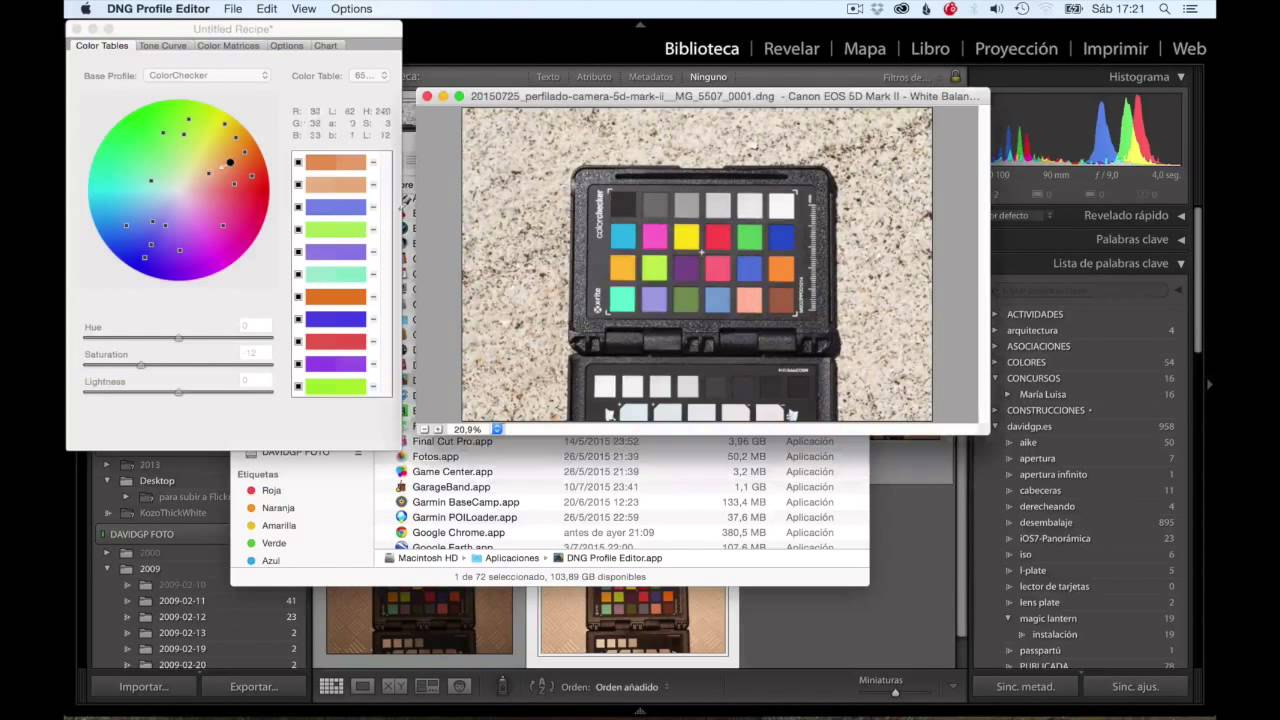This screenshot has width=1280, height=720.
Task: Select second ColorChecker thumbnail in Lightroom grid
Action: coord(633,622)
